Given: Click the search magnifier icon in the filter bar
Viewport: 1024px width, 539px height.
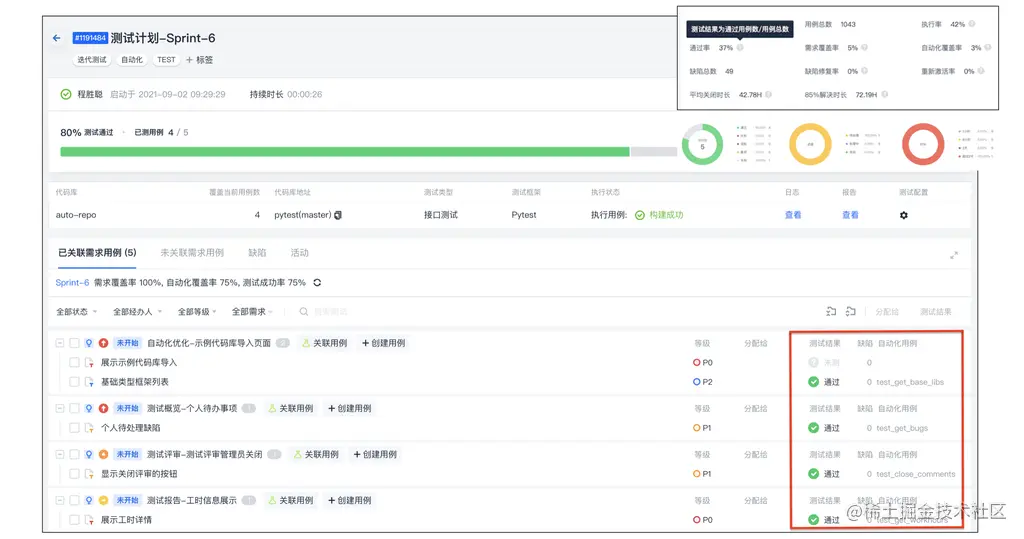Looking at the screenshot, I should [x=304, y=312].
